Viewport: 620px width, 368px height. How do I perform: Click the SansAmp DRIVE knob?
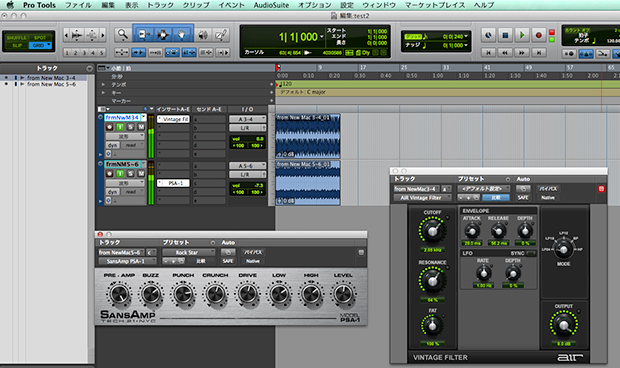248,294
